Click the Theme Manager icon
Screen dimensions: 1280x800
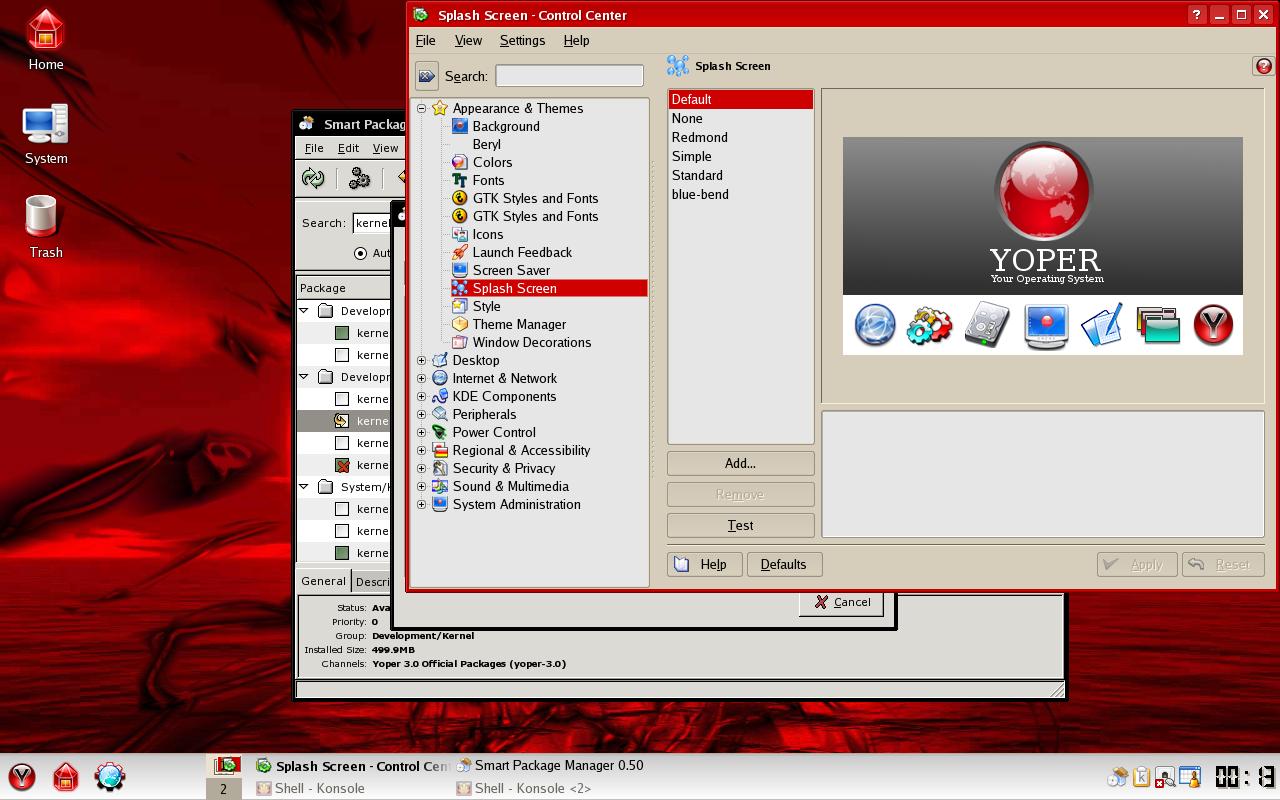pyautogui.click(x=460, y=324)
